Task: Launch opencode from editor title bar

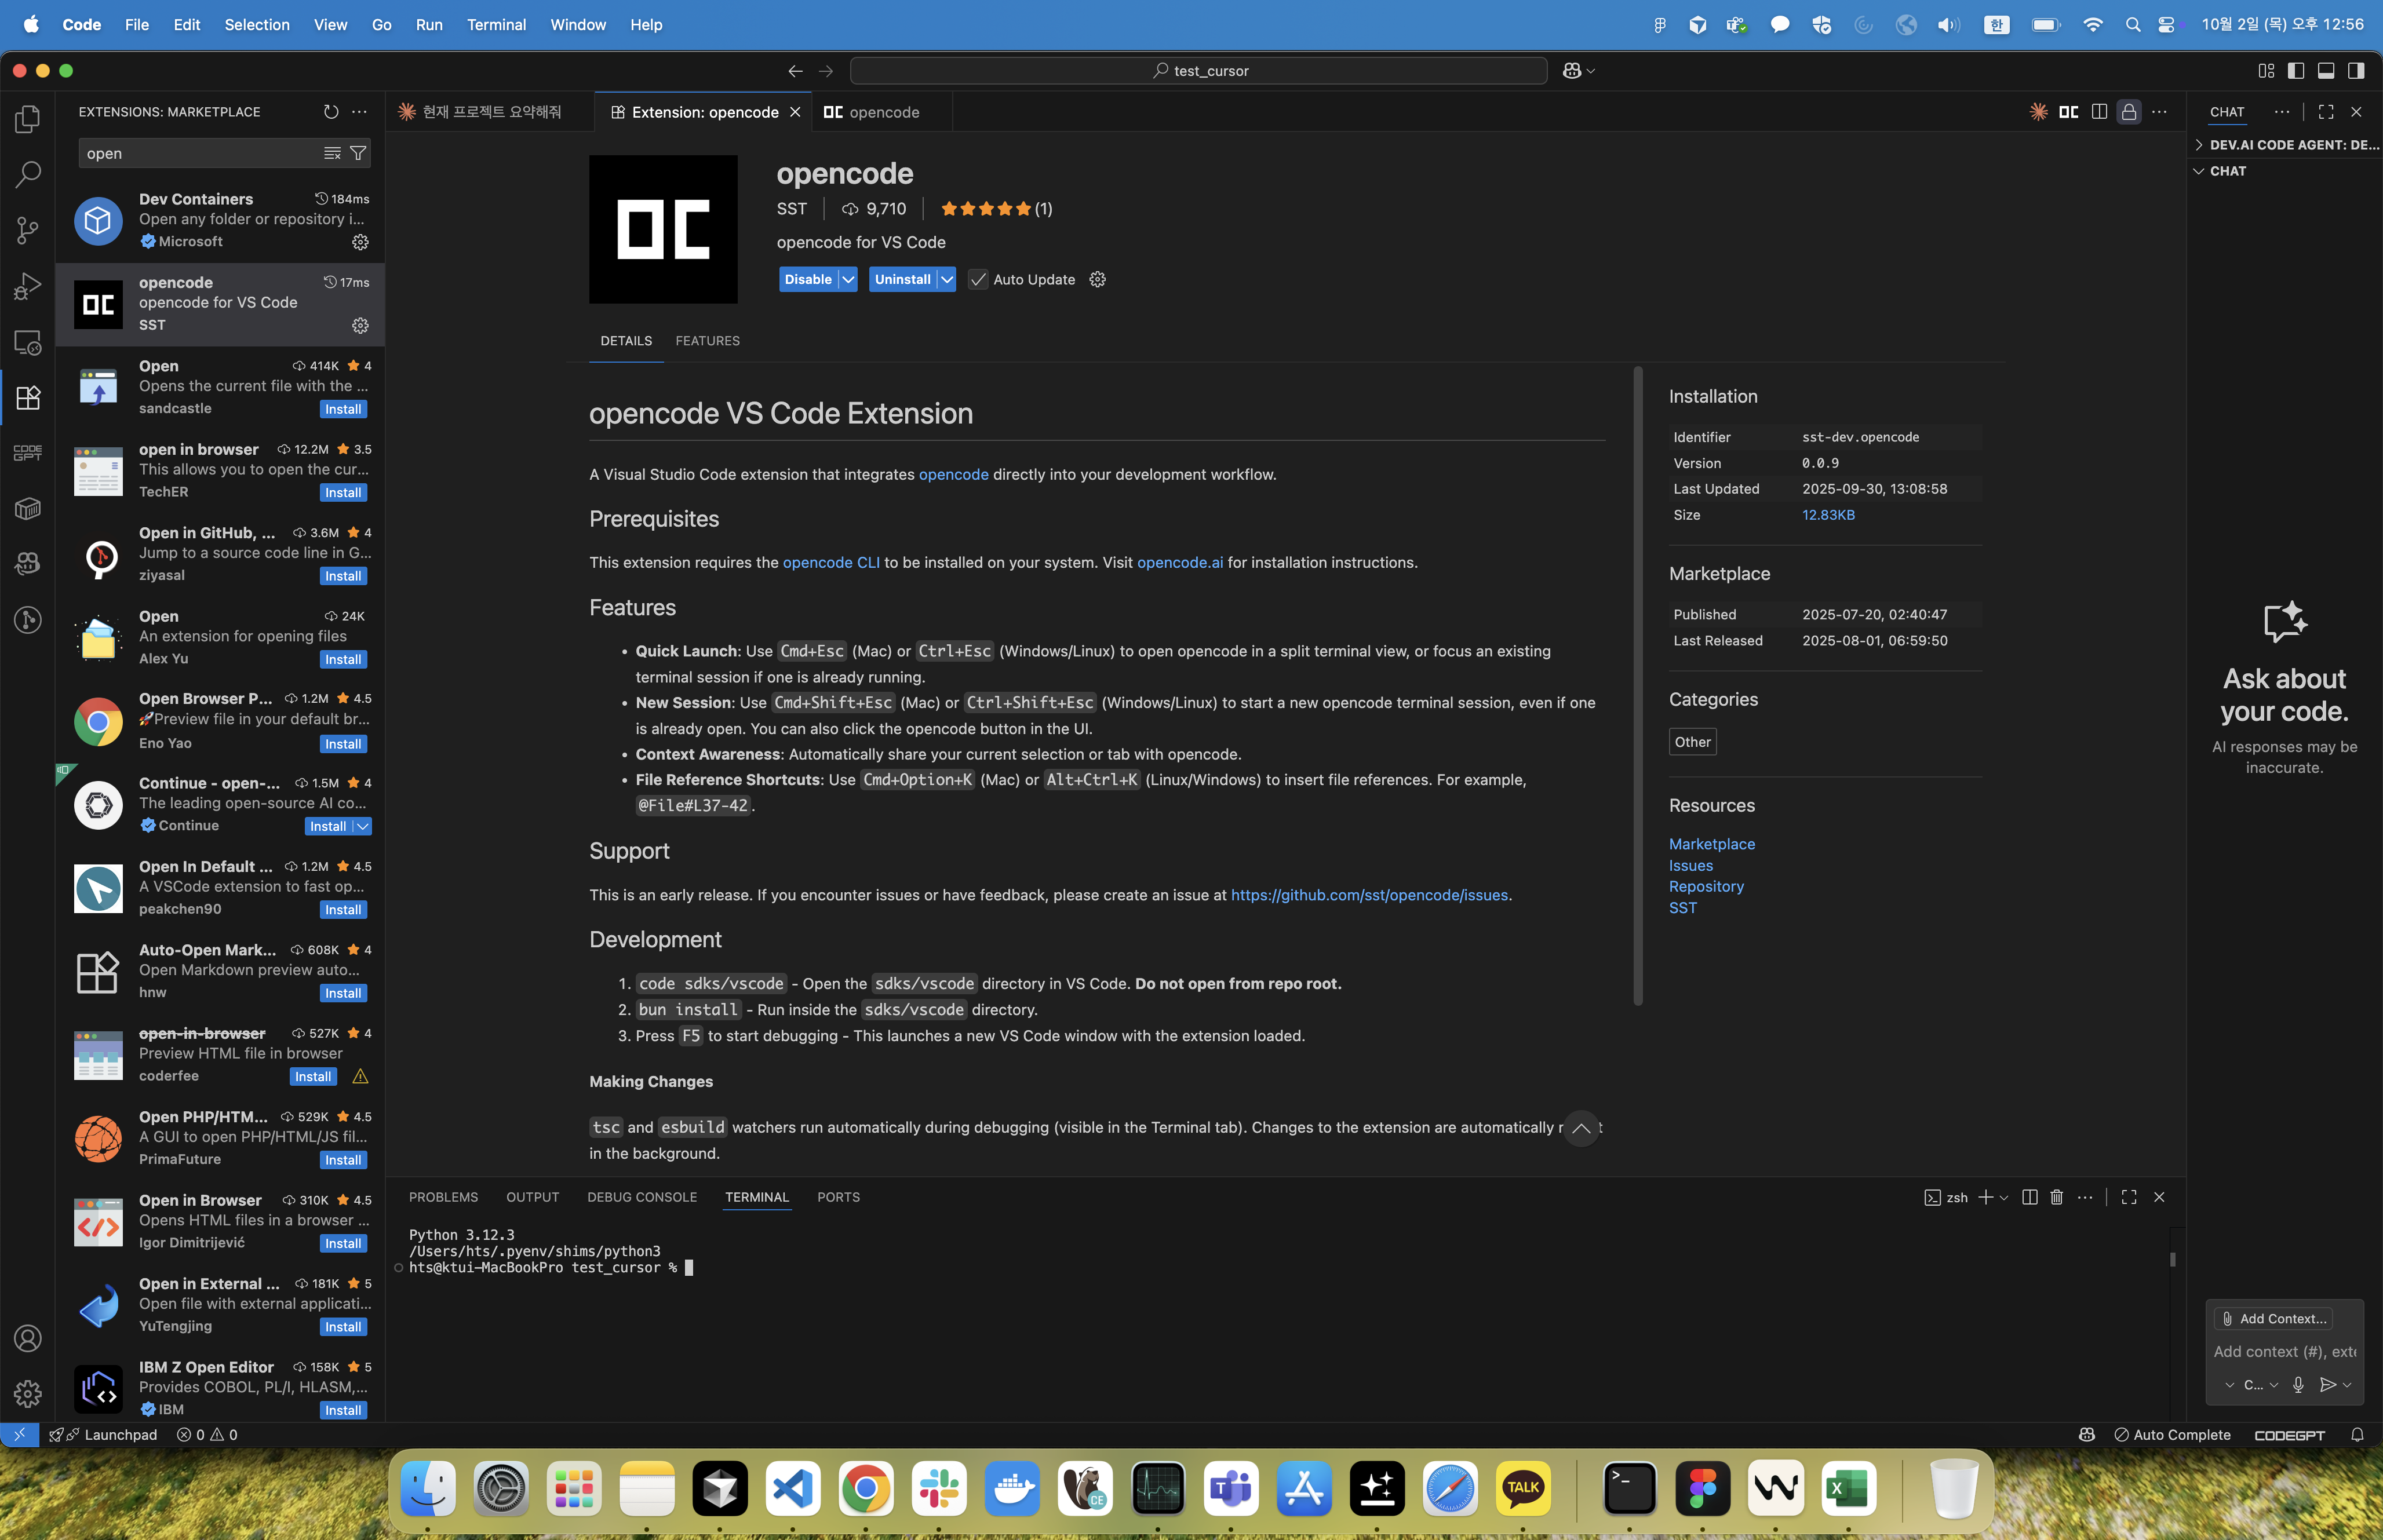Action: click(x=2069, y=112)
